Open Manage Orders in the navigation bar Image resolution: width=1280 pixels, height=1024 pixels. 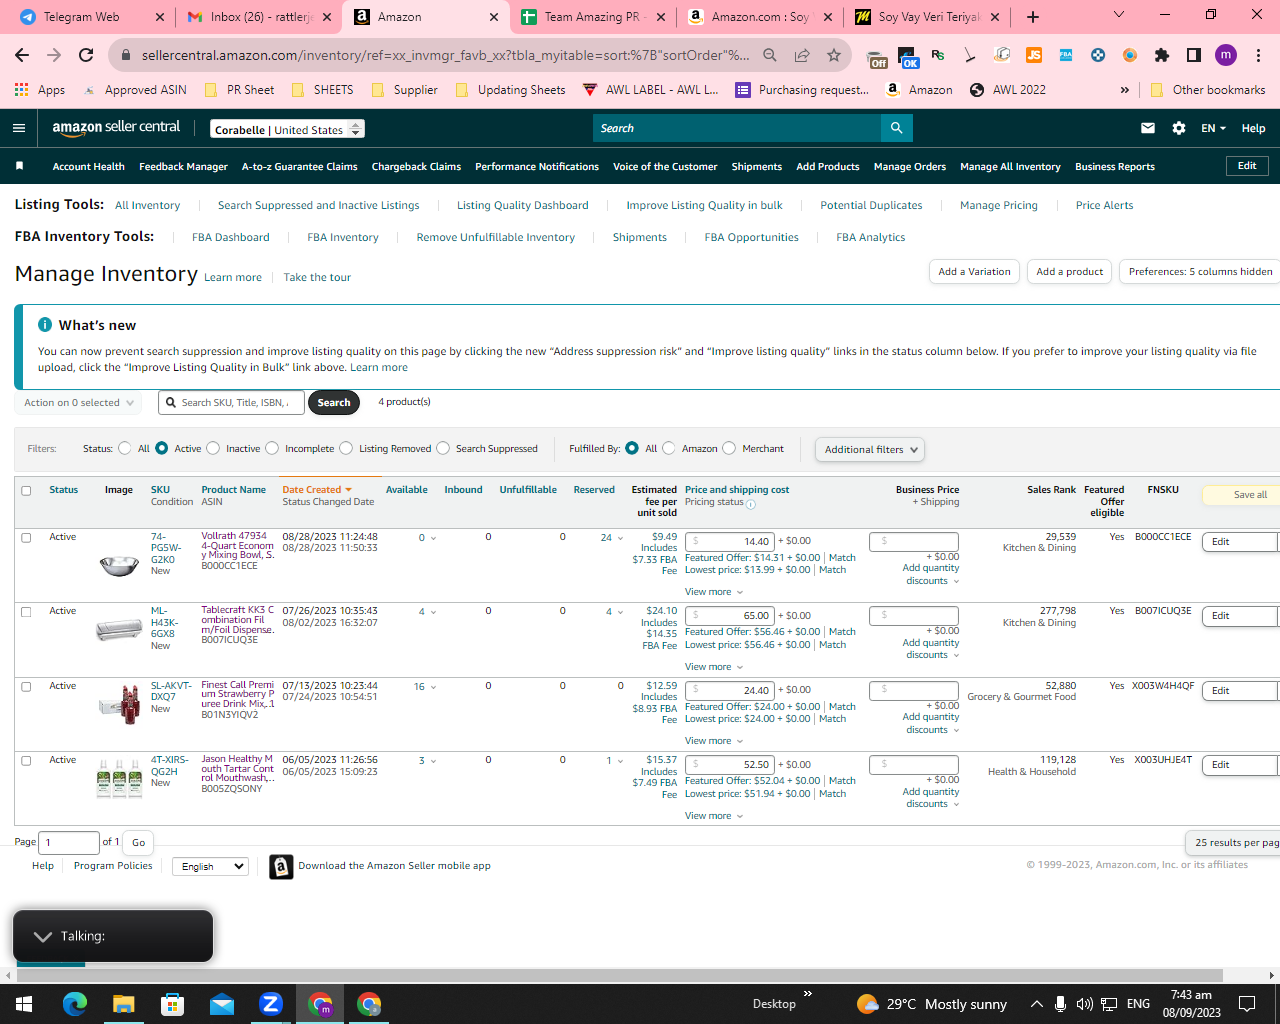tap(910, 167)
